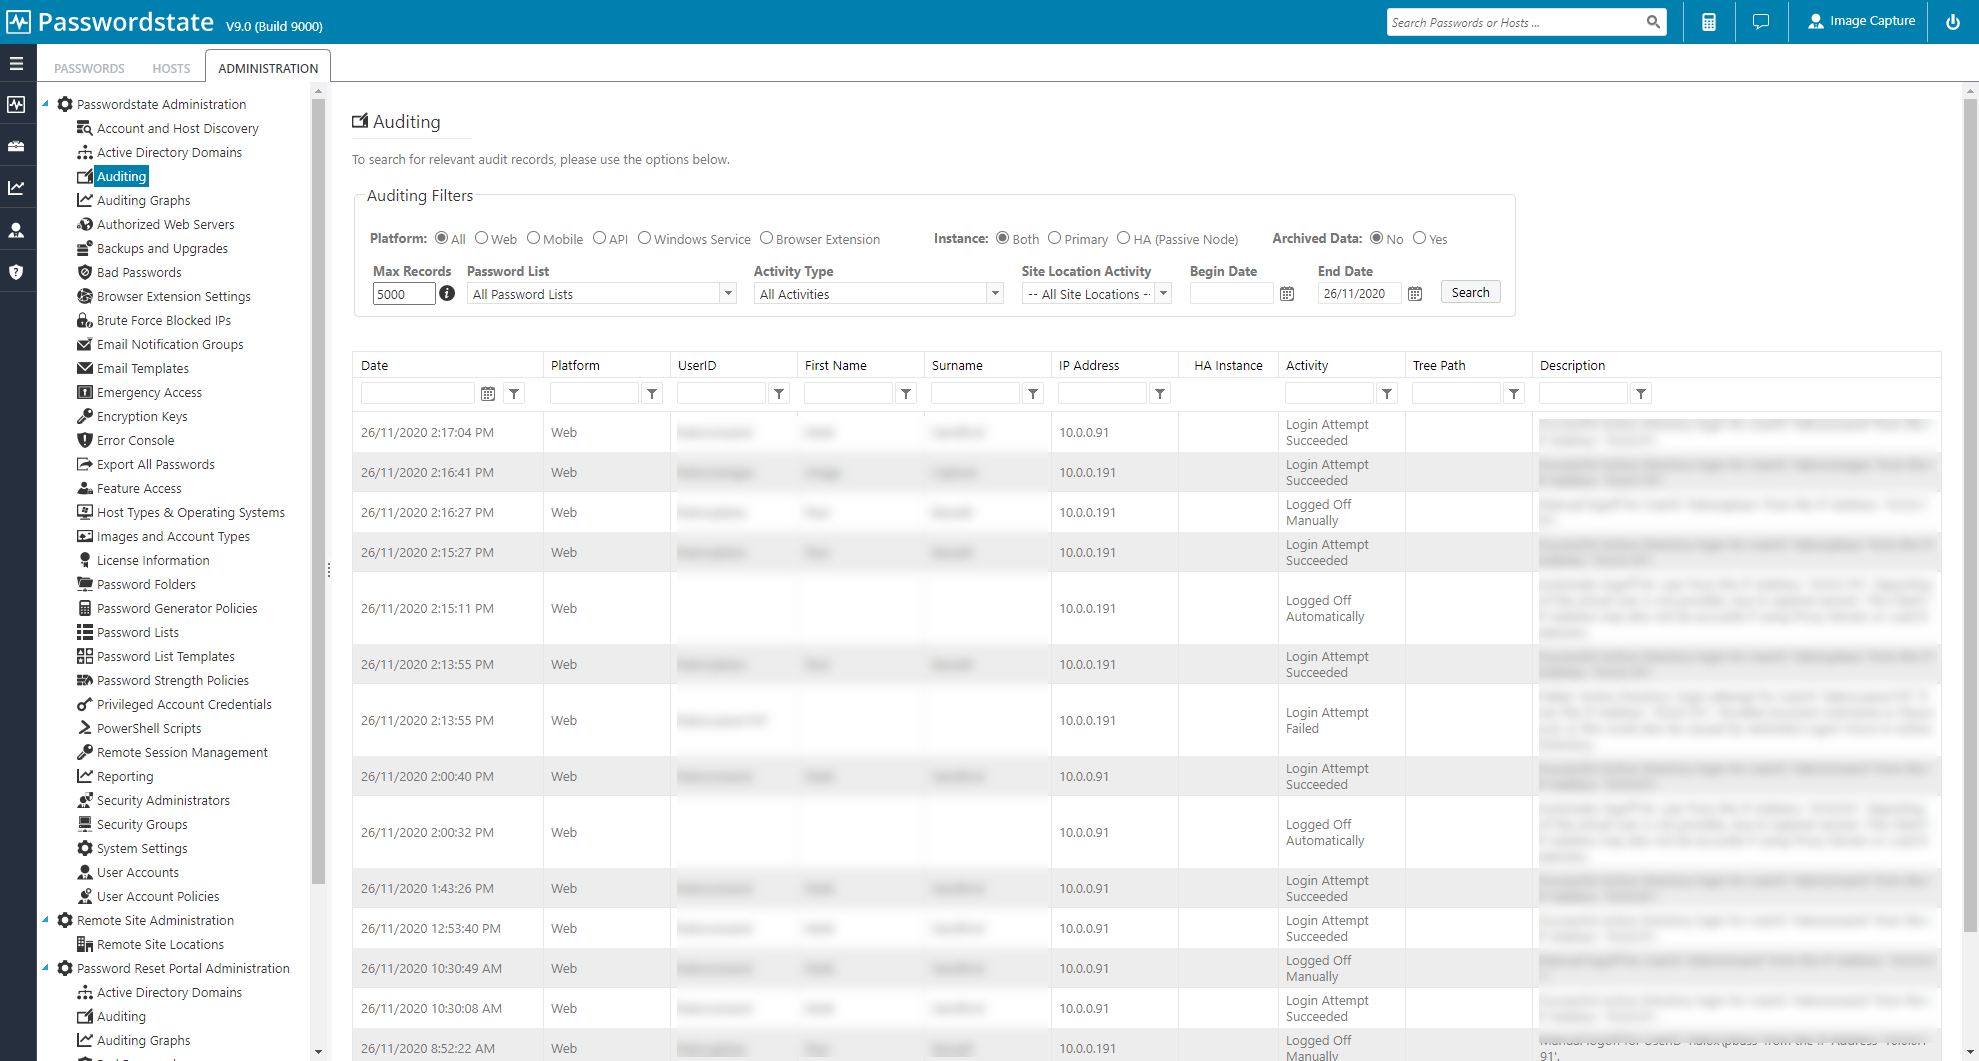
Task: Open Backups and Upgrades in tree
Action: pos(162,248)
